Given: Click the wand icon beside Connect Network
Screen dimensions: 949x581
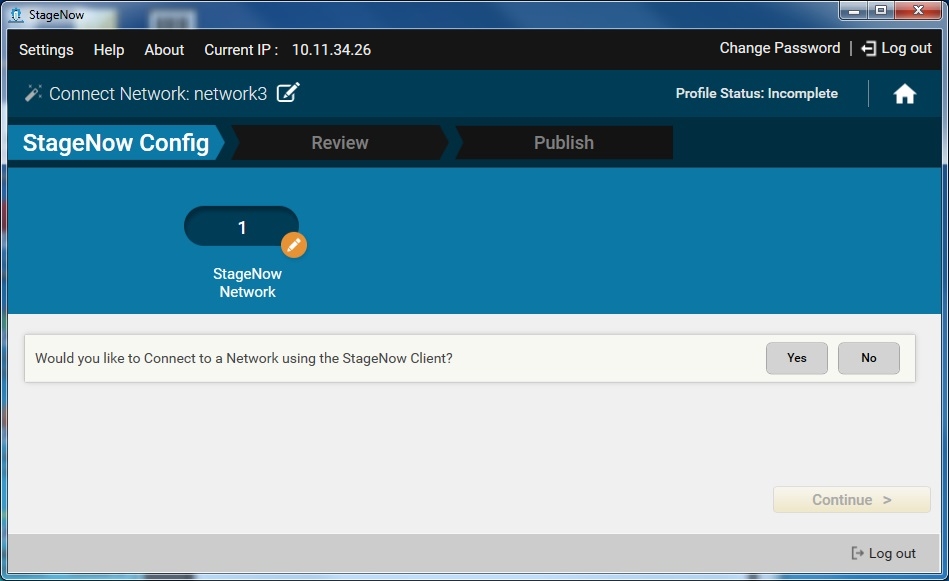Looking at the screenshot, I should tap(33, 93).
